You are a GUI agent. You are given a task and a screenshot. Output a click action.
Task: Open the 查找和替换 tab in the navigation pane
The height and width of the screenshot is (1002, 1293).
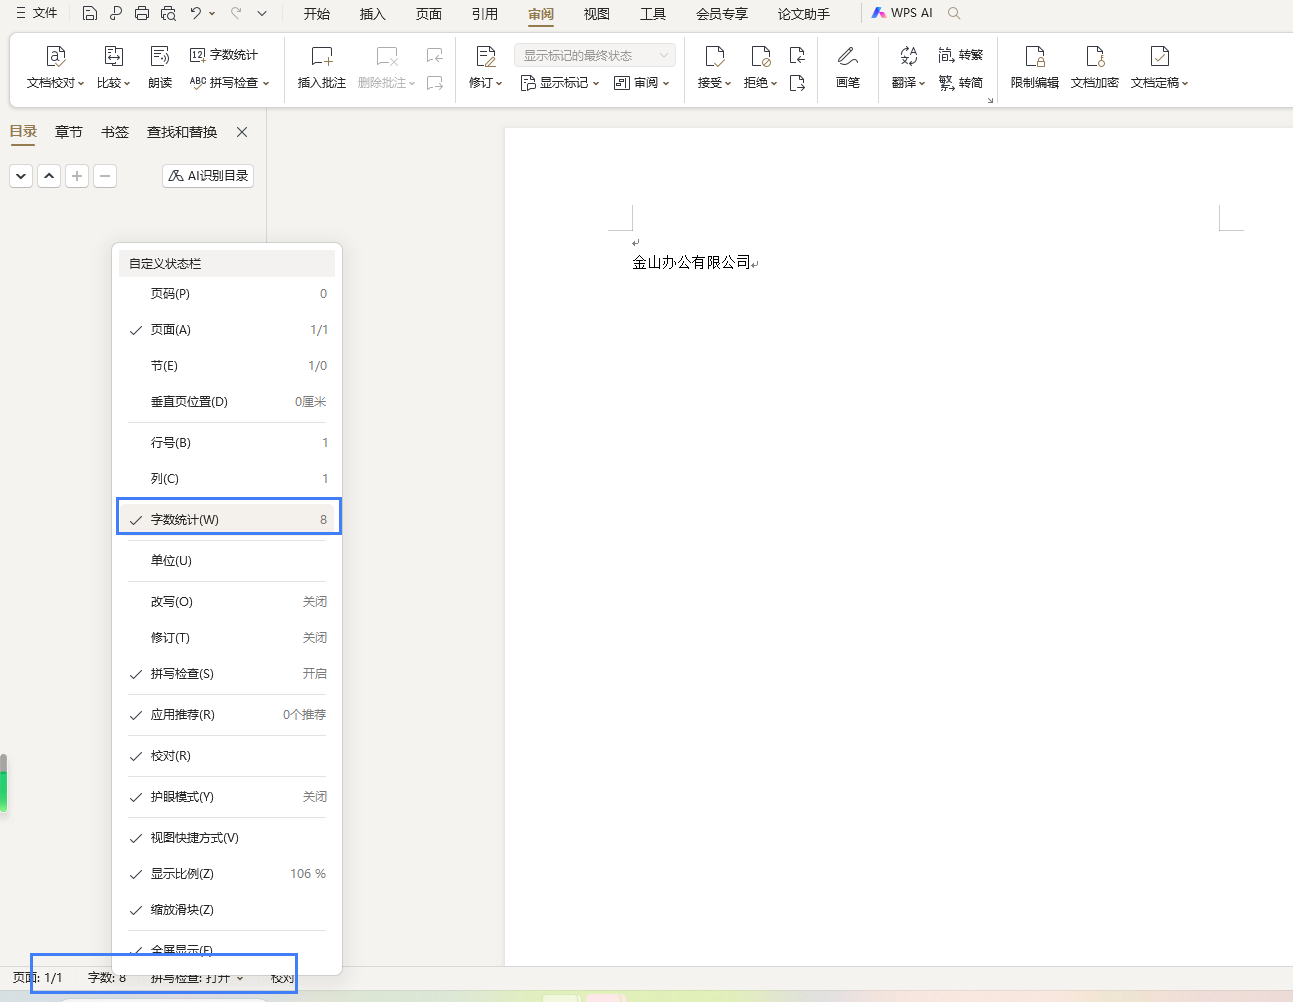tap(182, 132)
